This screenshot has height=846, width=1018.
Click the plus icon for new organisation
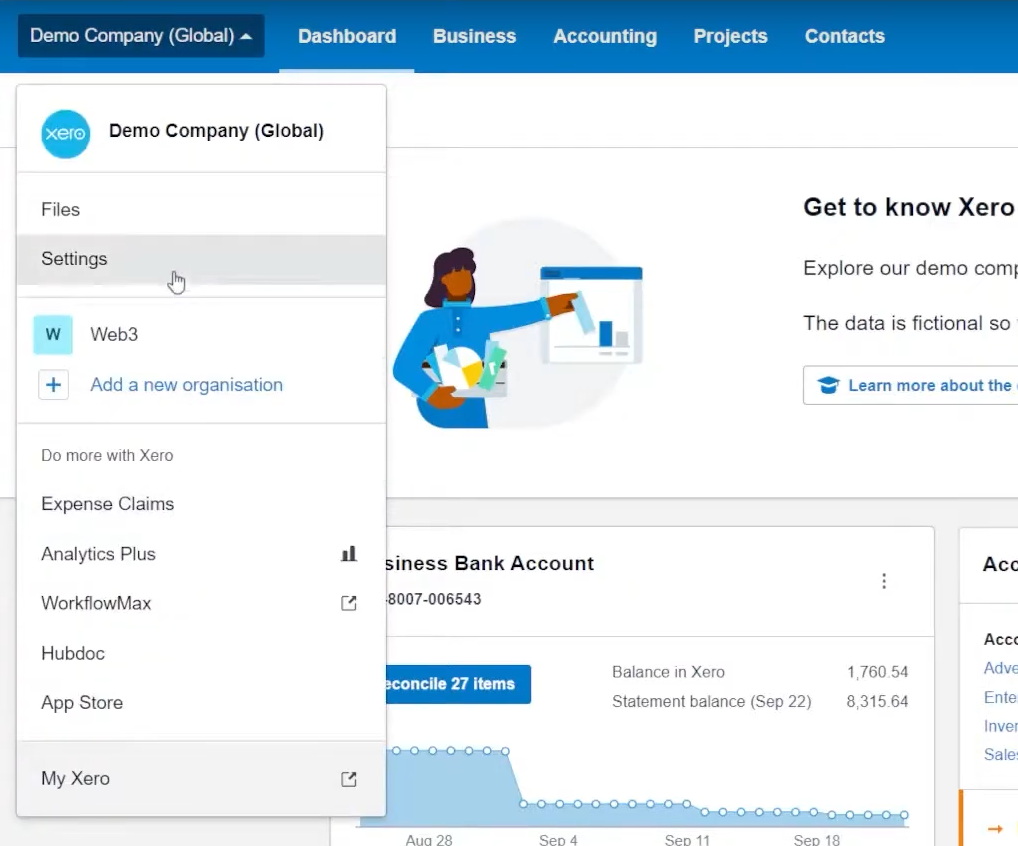coord(53,385)
